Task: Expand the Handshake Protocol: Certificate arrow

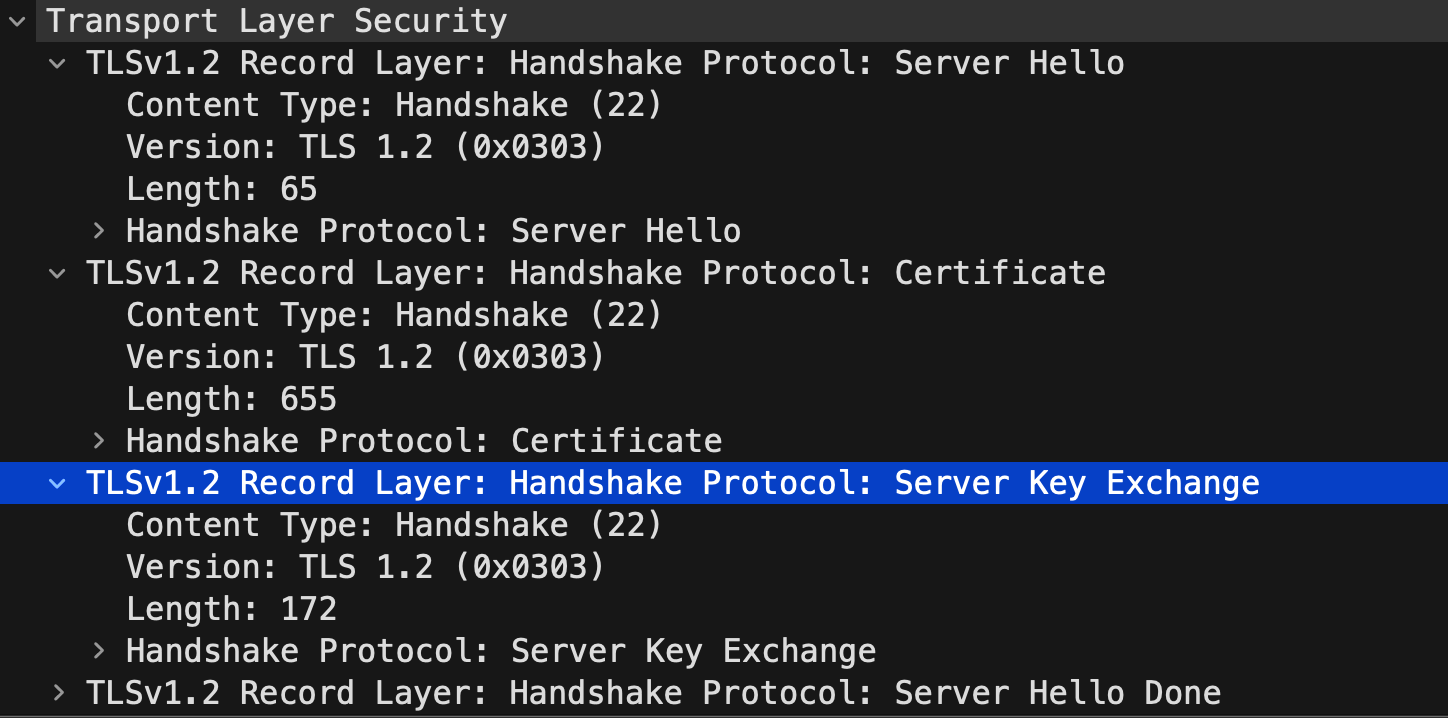Action: (x=98, y=441)
